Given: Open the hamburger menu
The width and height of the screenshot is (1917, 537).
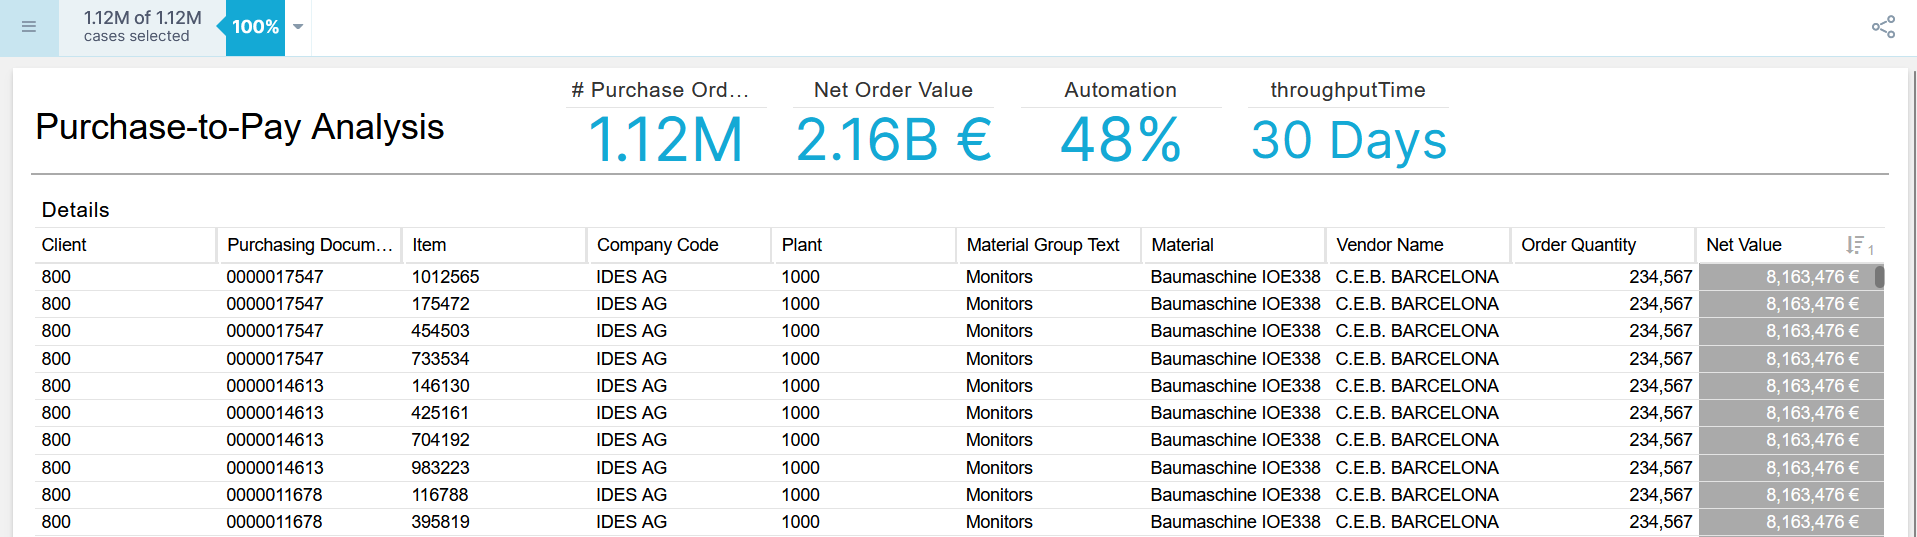Looking at the screenshot, I should [29, 27].
